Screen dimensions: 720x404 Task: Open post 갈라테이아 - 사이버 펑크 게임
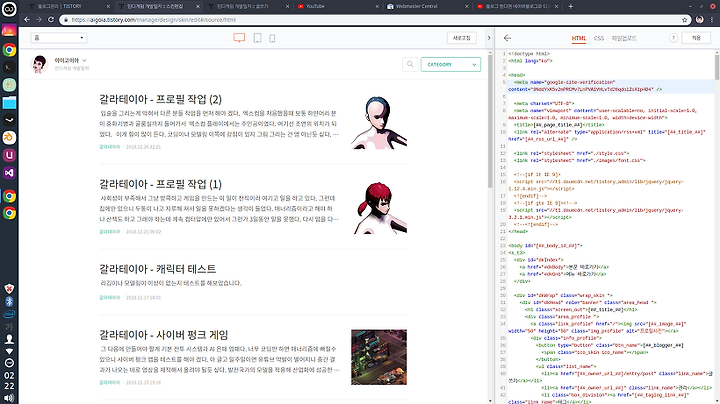[x=163, y=335]
